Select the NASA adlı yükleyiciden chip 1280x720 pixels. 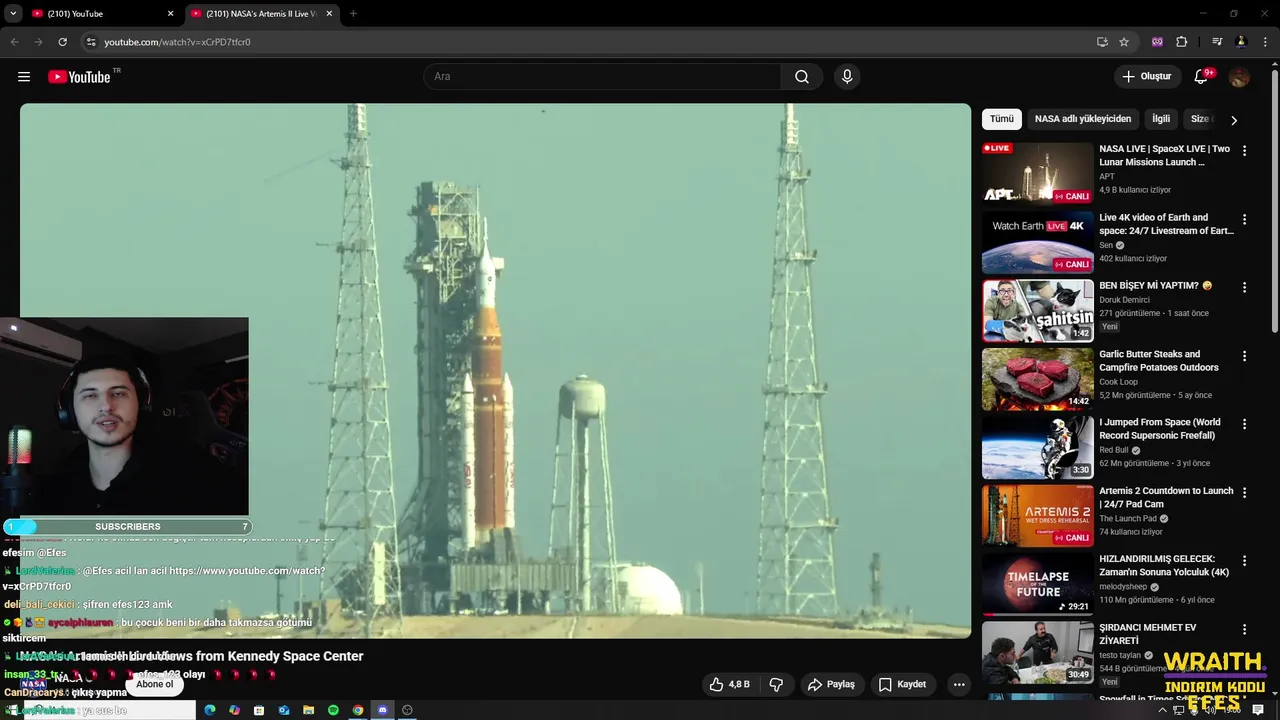1083,119
